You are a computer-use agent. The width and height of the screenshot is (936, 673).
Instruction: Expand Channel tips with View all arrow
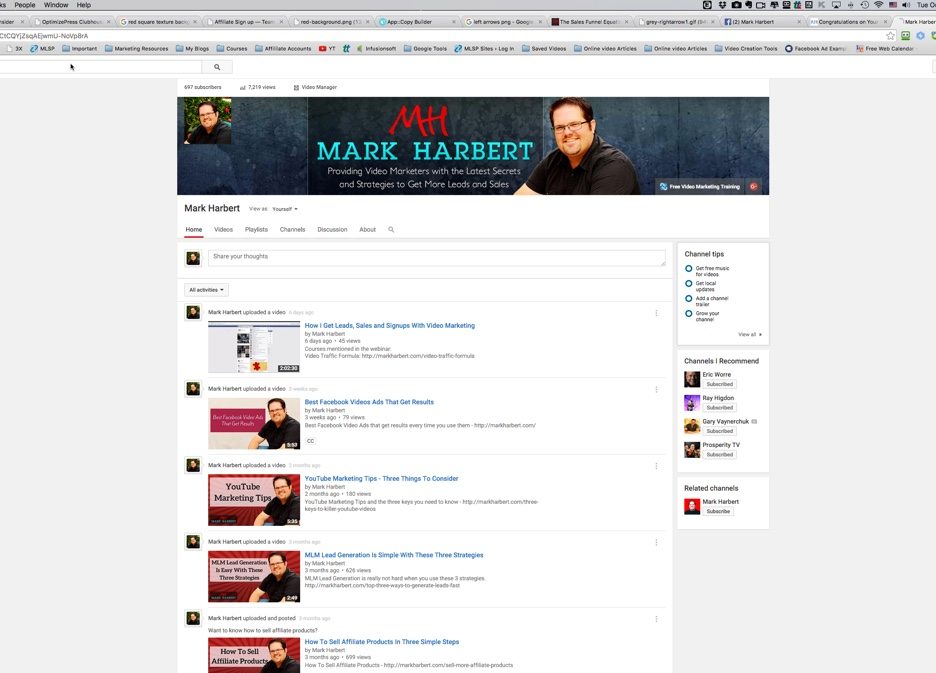750,334
